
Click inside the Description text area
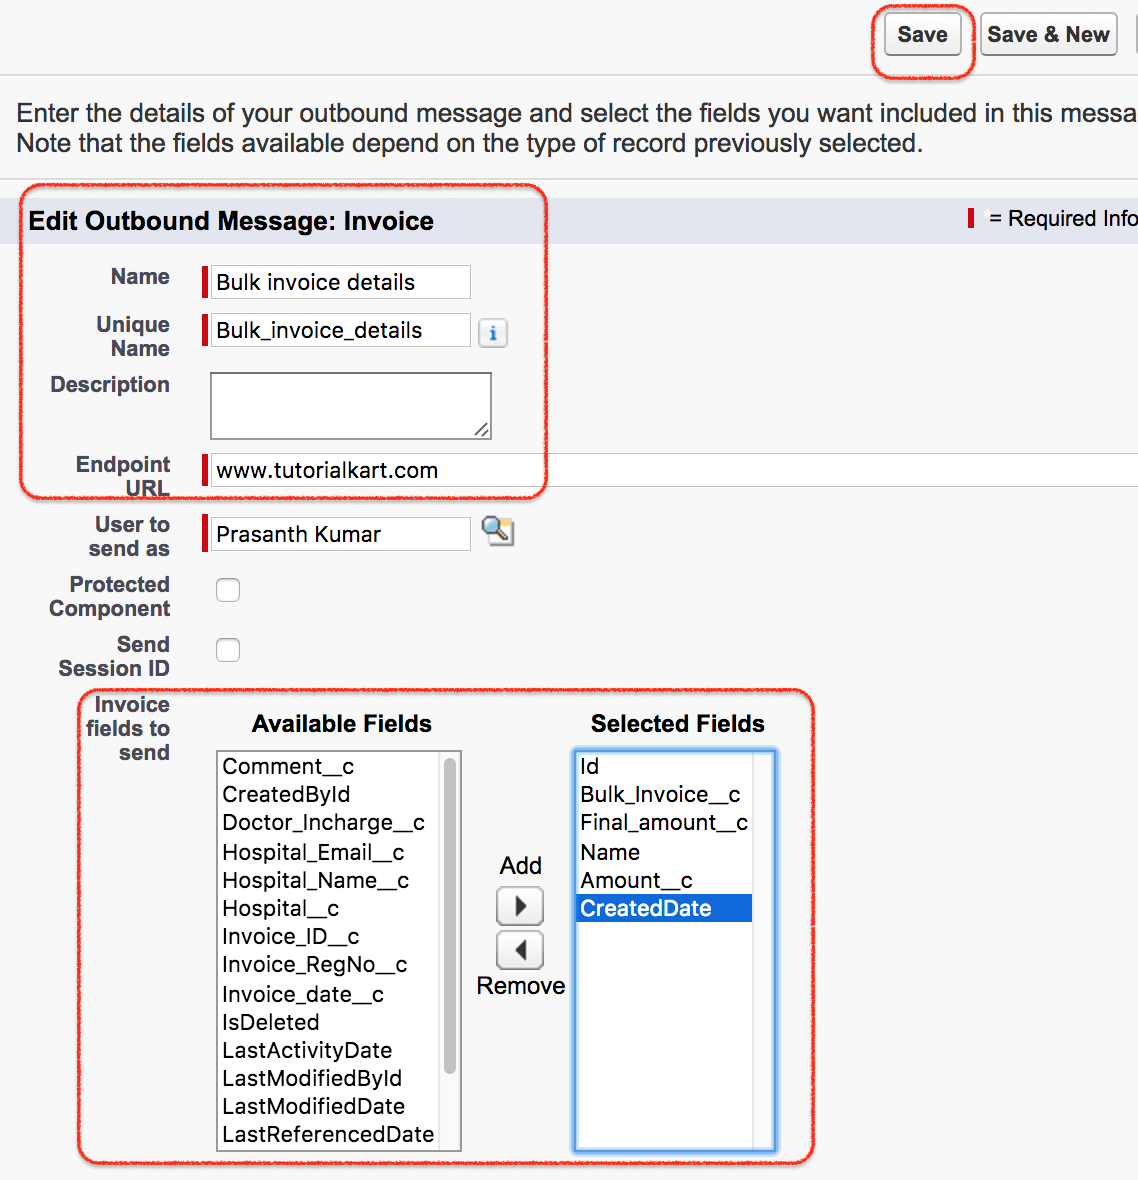[x=351, y=406]
